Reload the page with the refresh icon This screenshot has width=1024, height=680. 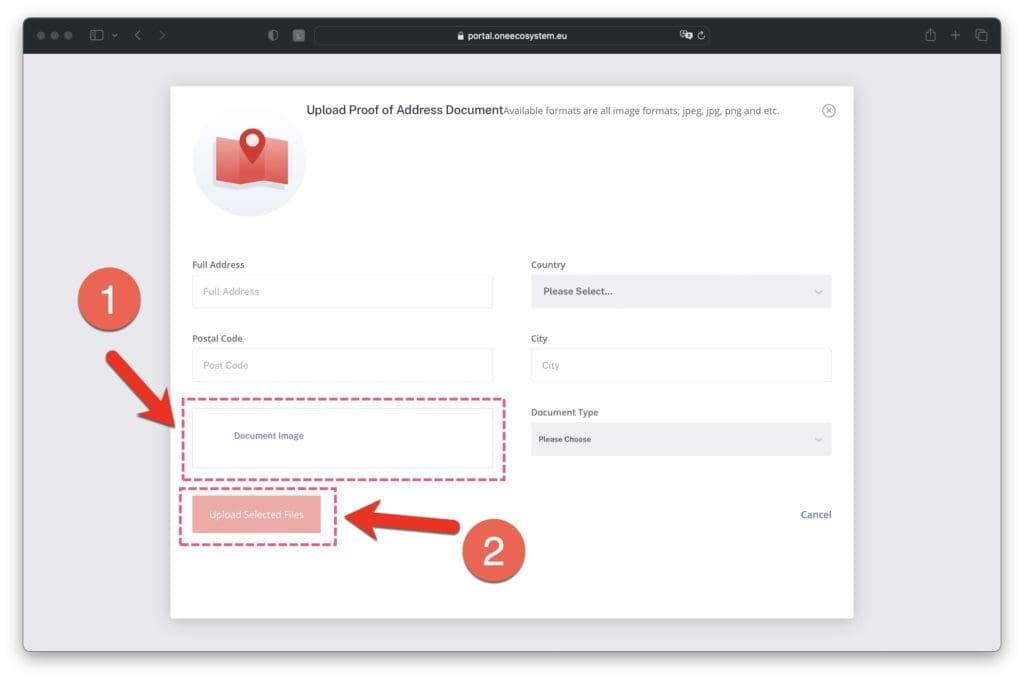(x=702, y=35)
